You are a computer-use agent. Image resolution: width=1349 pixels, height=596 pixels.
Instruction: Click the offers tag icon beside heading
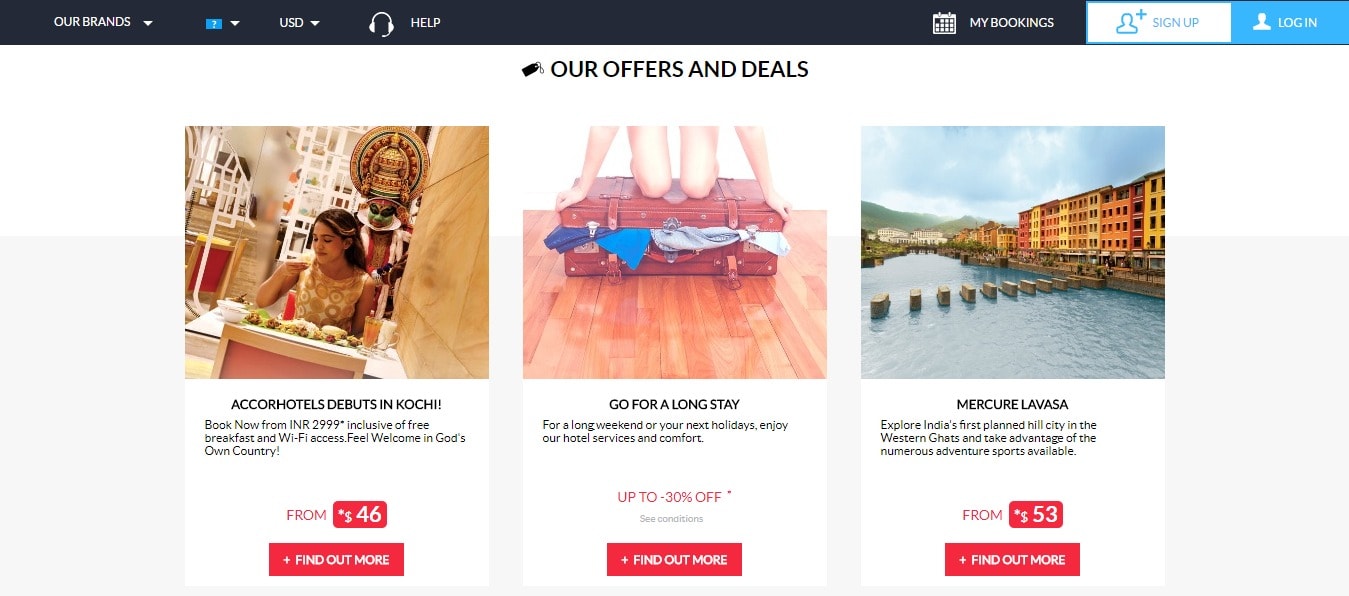[533, 70]
